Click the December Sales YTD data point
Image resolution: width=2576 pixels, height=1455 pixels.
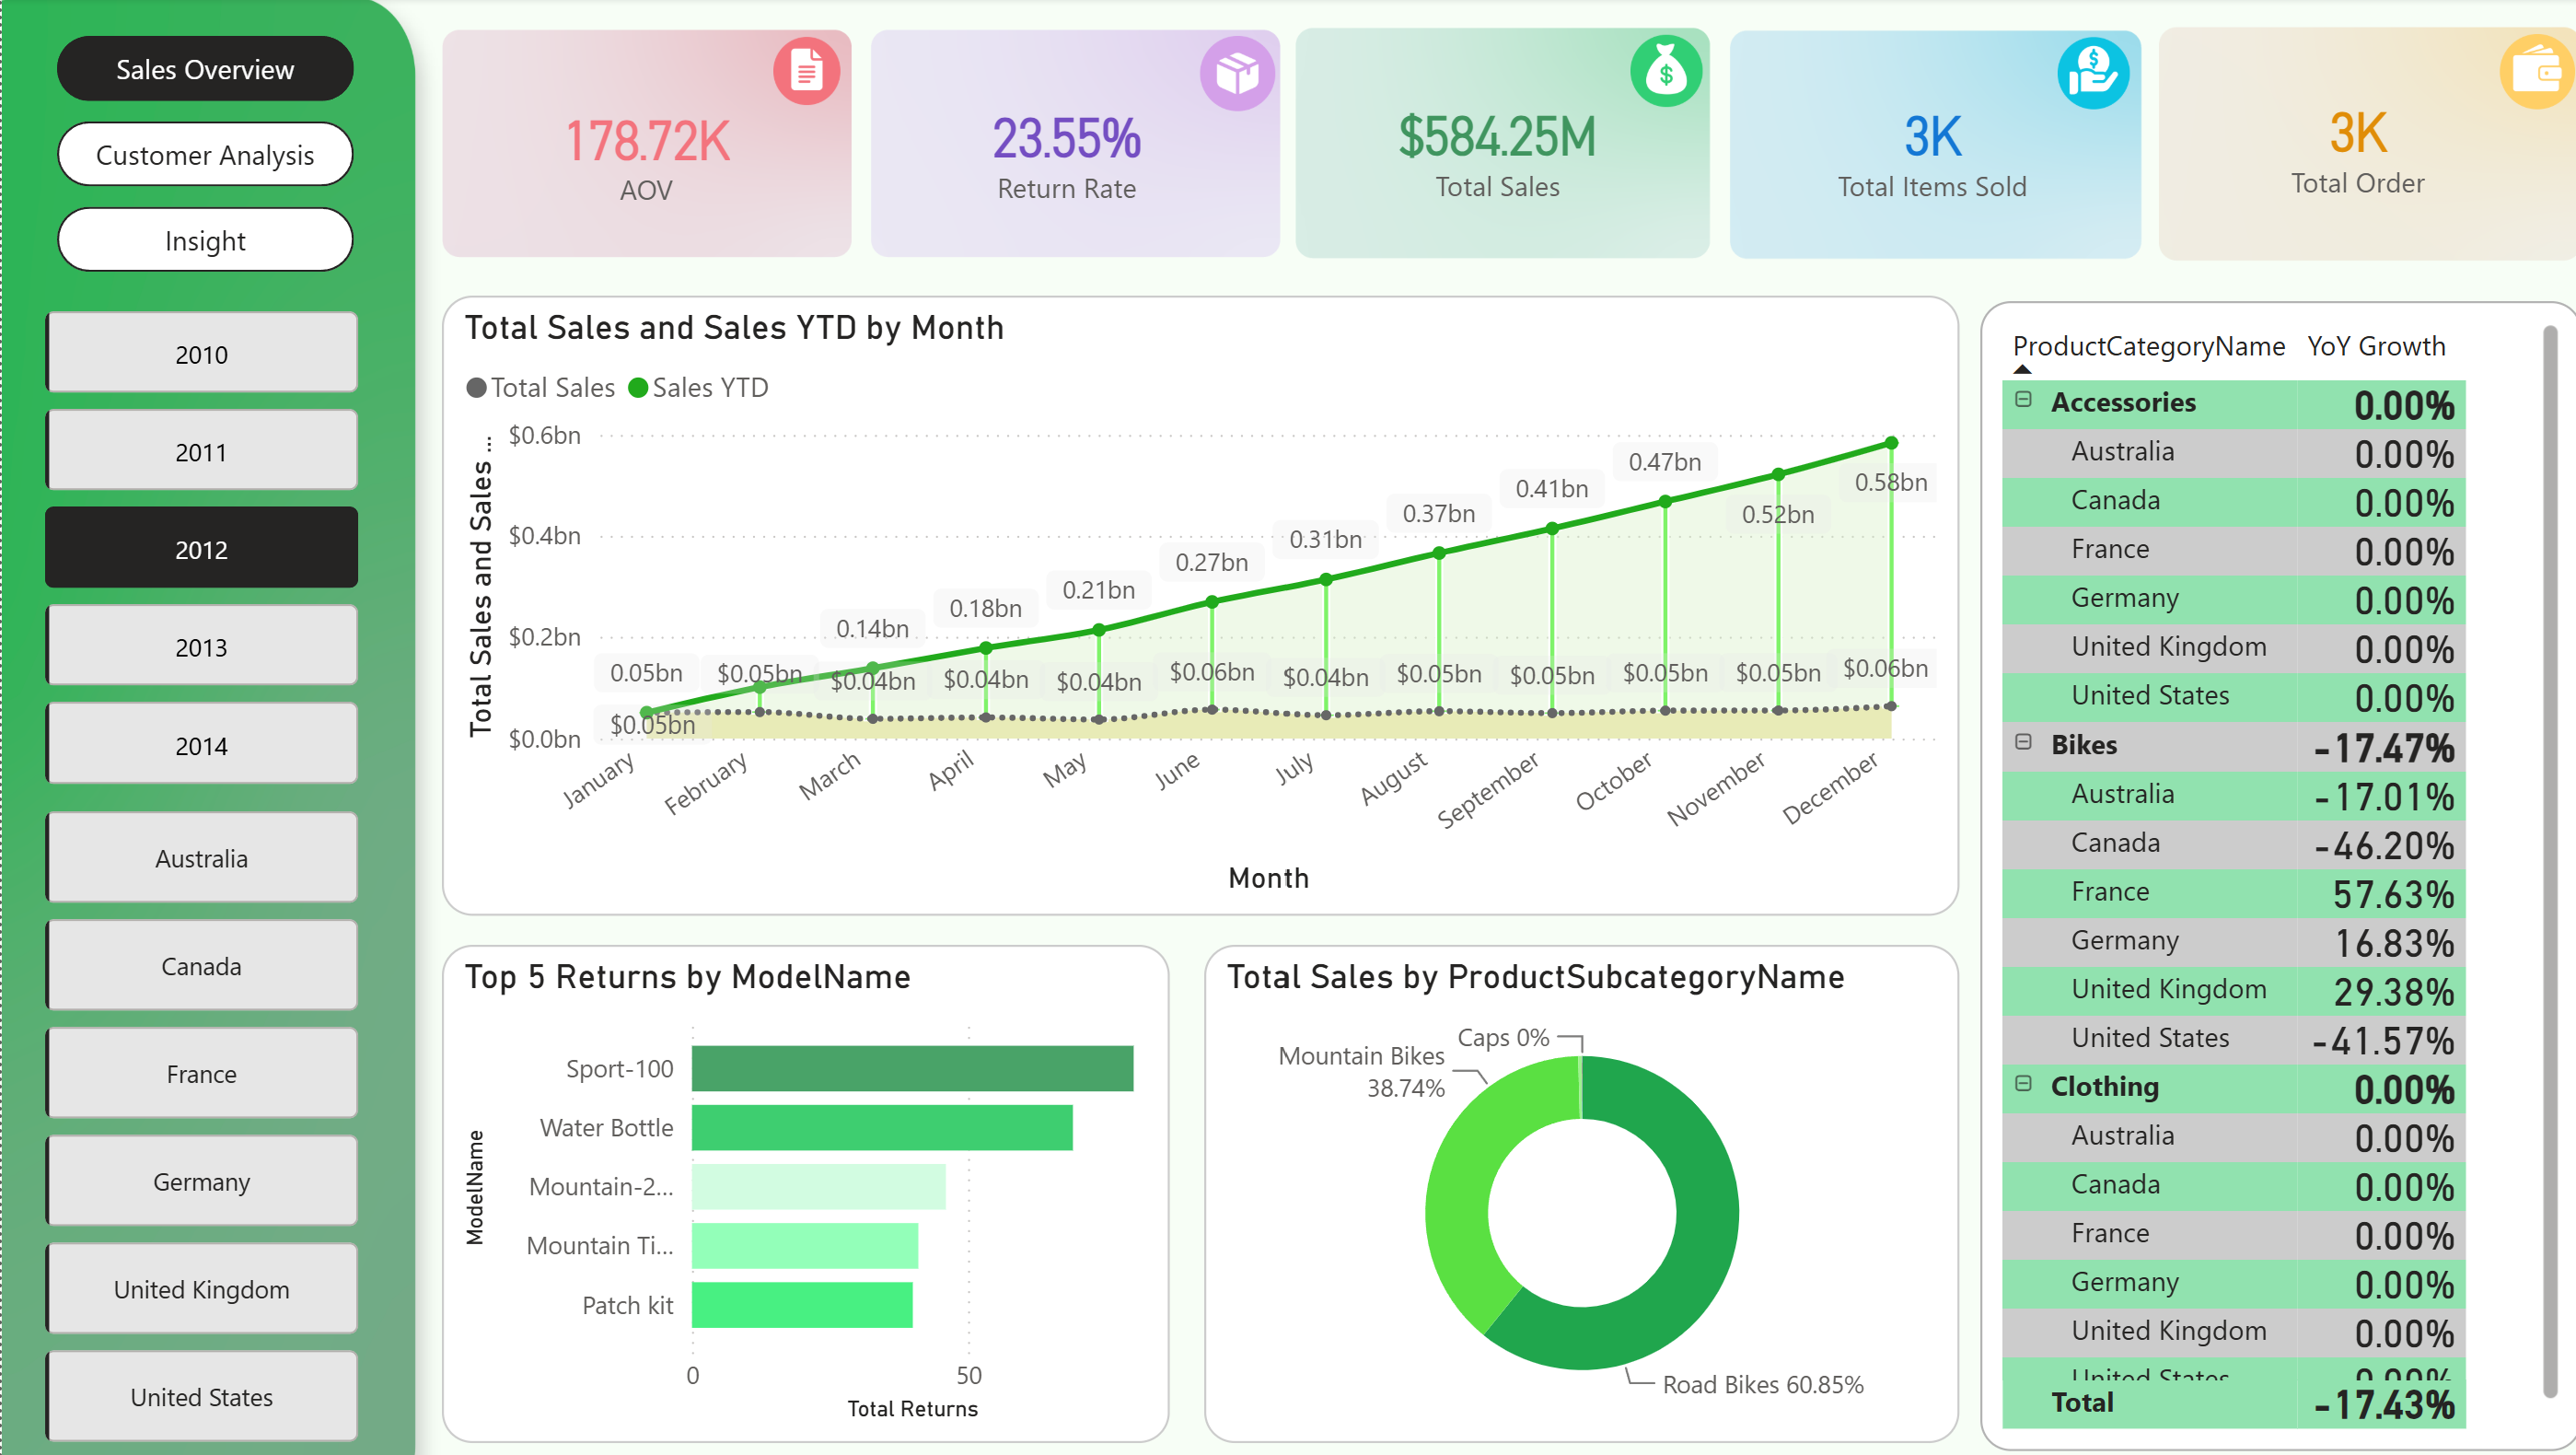click(1891, 442)
